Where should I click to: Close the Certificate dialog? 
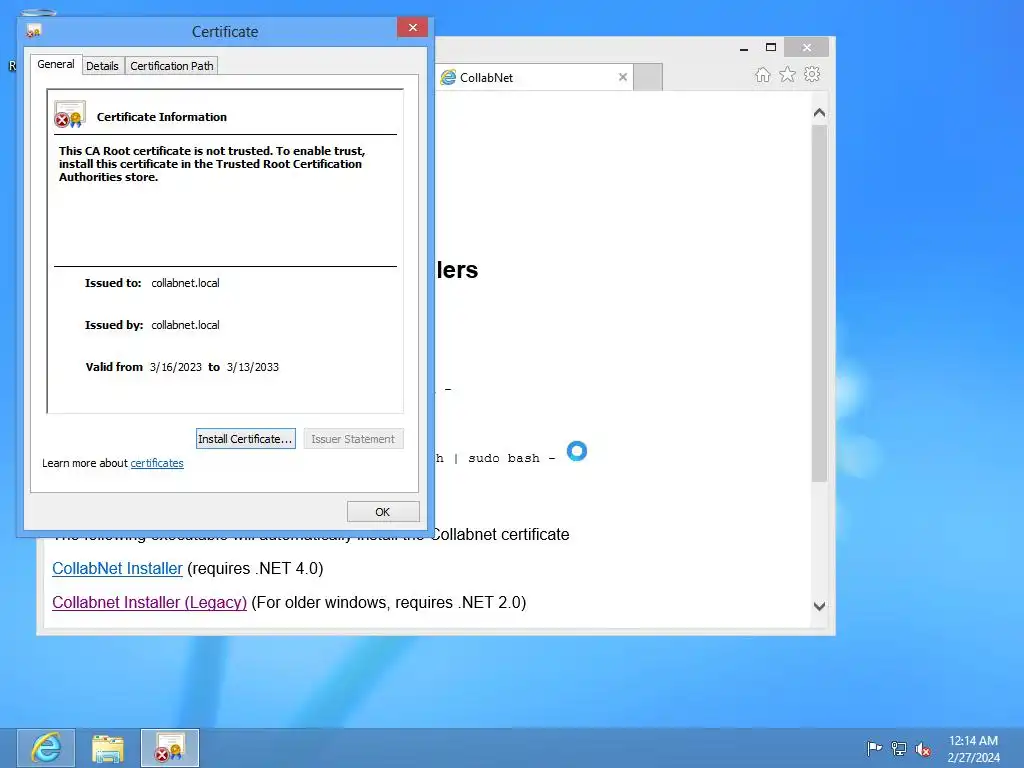tap(412, 27)
